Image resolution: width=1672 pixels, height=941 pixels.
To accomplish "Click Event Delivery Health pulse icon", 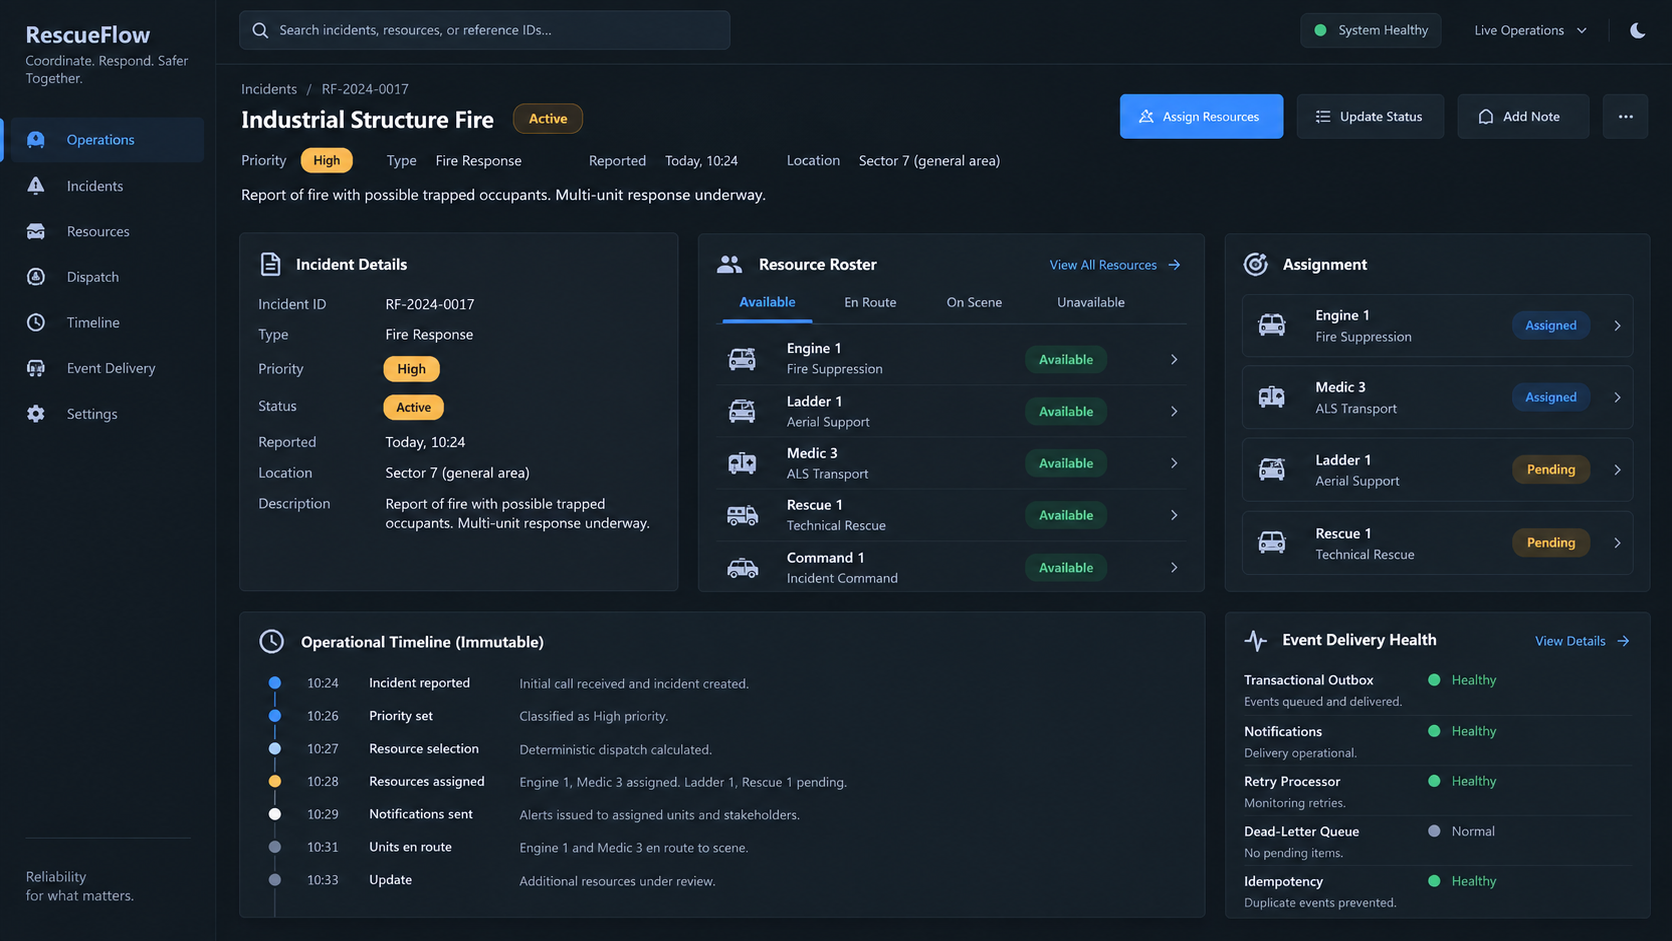I will [x=1256, y=640].
